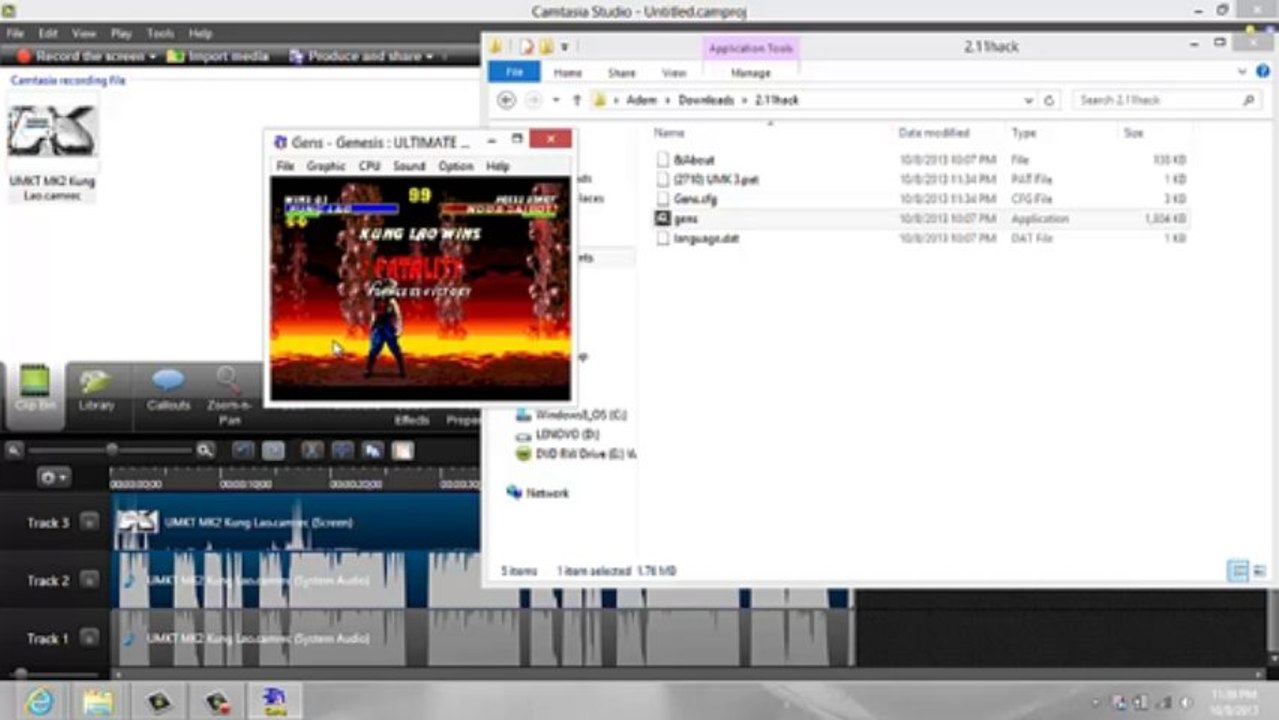Expand the address bar history dropdown
The image size is (1279, 720).
1028,100
